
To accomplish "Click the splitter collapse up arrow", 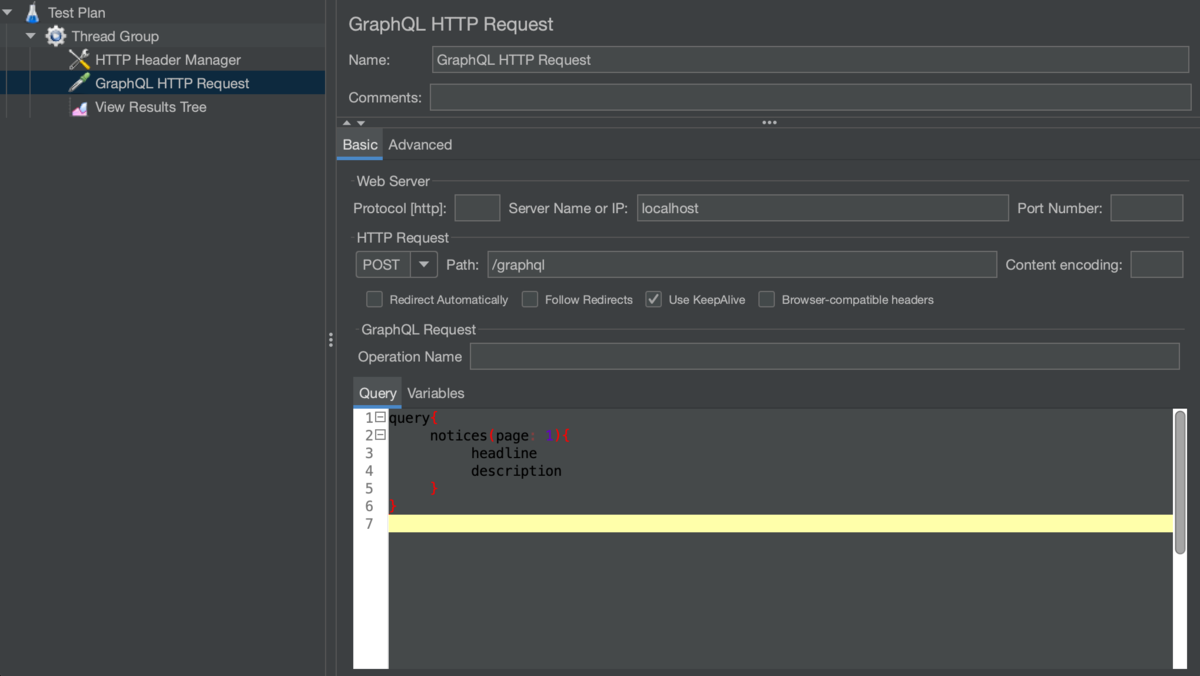I will tap(347, 123).
